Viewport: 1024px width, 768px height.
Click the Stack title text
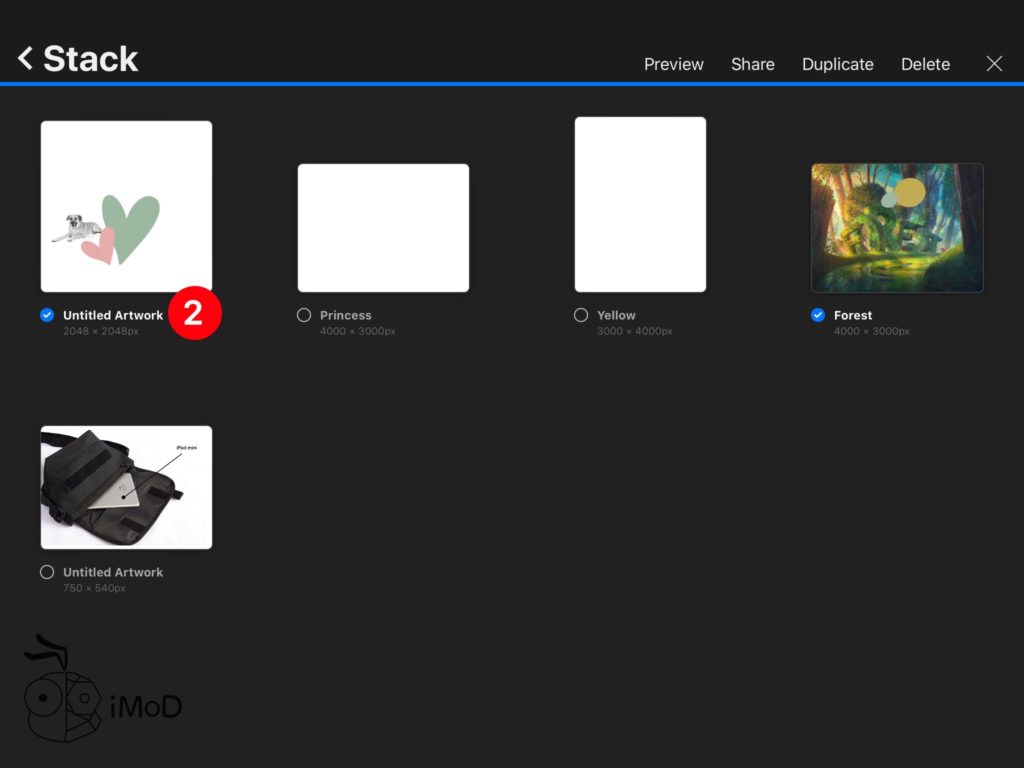[90, 59]
